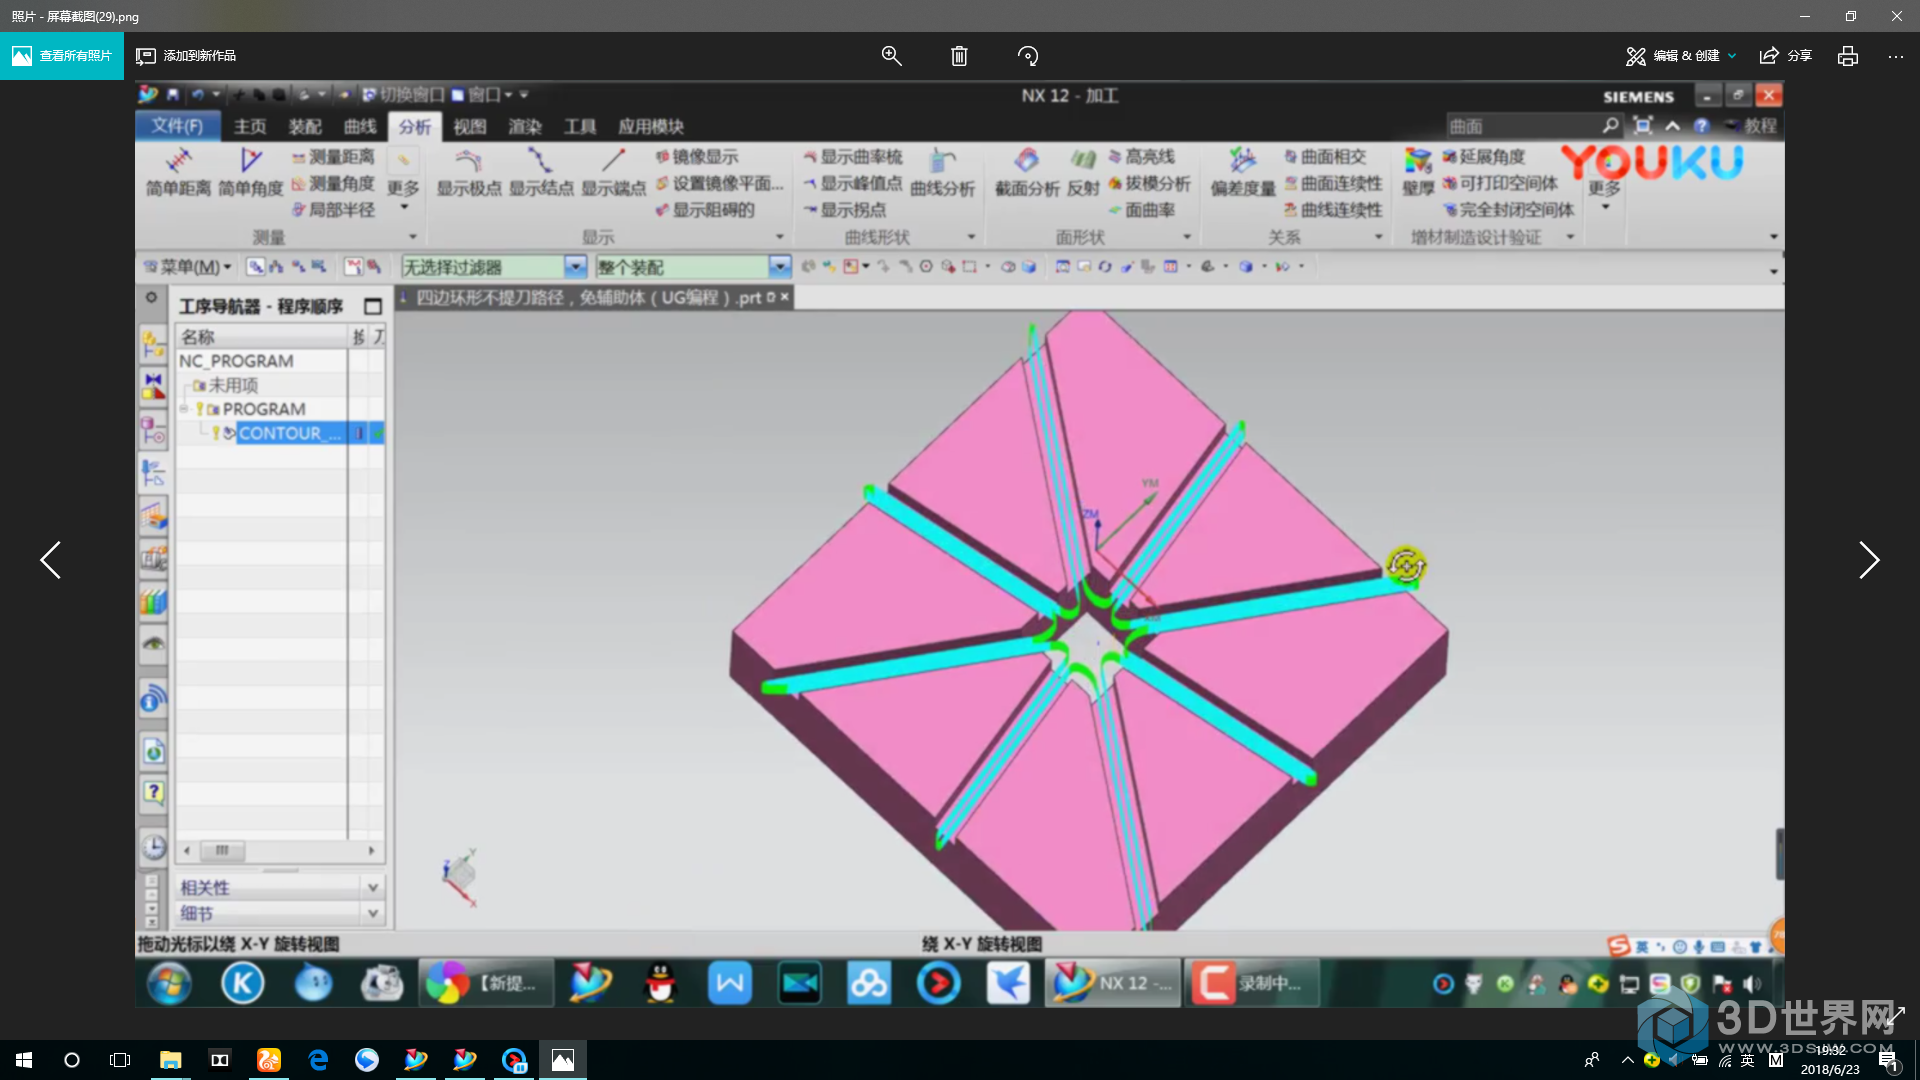Click 测量距离 measure distance
This screenshot has width=1920, height=1080.
[333, 157]
